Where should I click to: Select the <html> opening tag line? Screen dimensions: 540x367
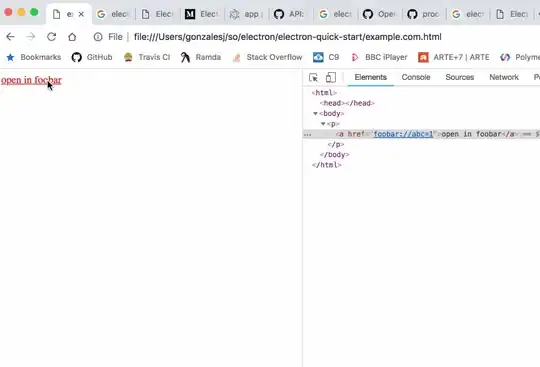[324, 93]
